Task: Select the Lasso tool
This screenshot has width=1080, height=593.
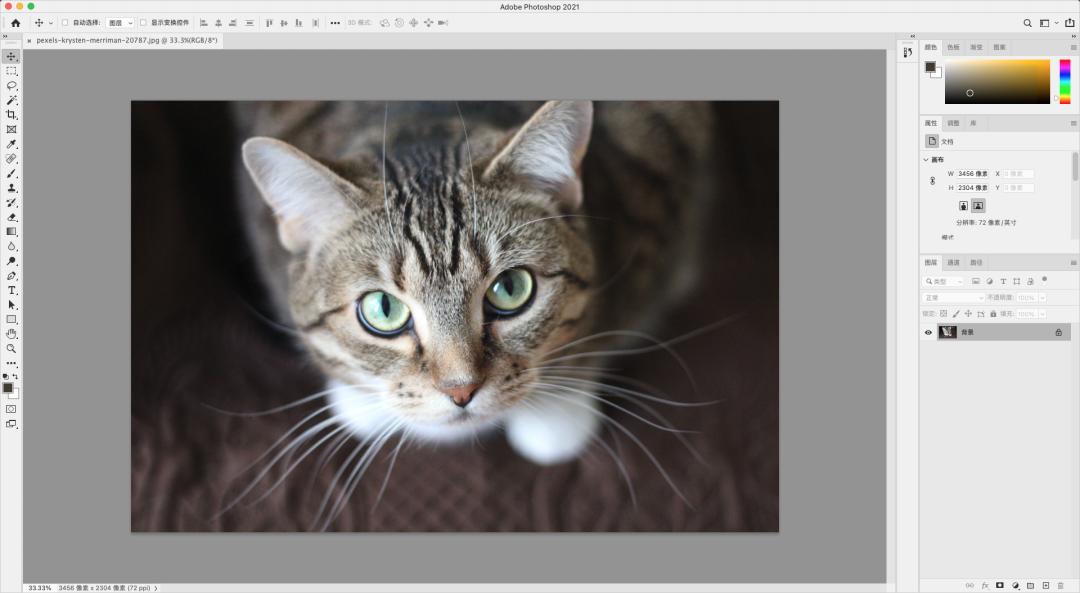Action: click(12, 85)
